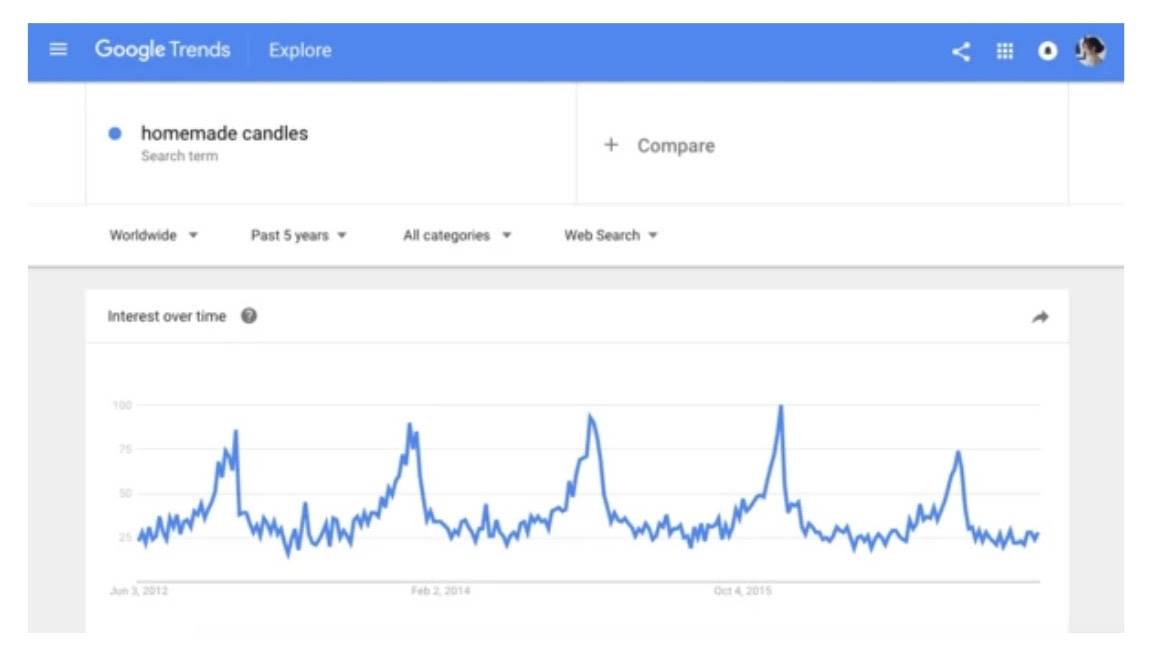Click the Compare button text
This screenshot has width=1174, height=662.
click(676, 146)
